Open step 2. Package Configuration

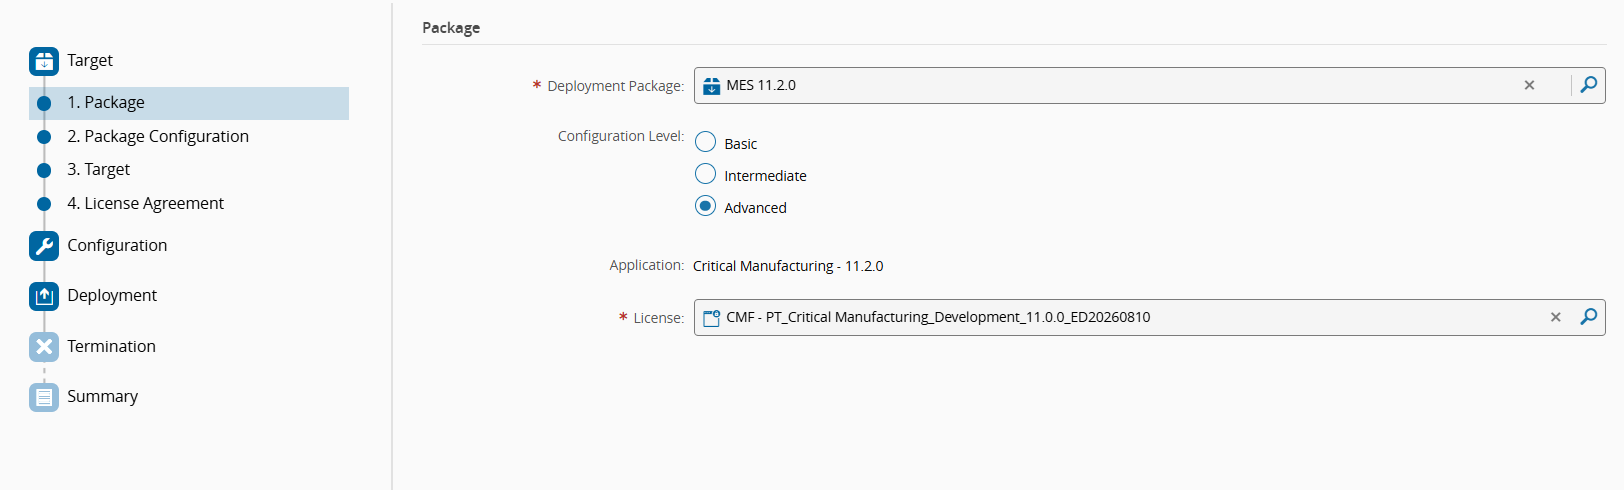[158, 137]
